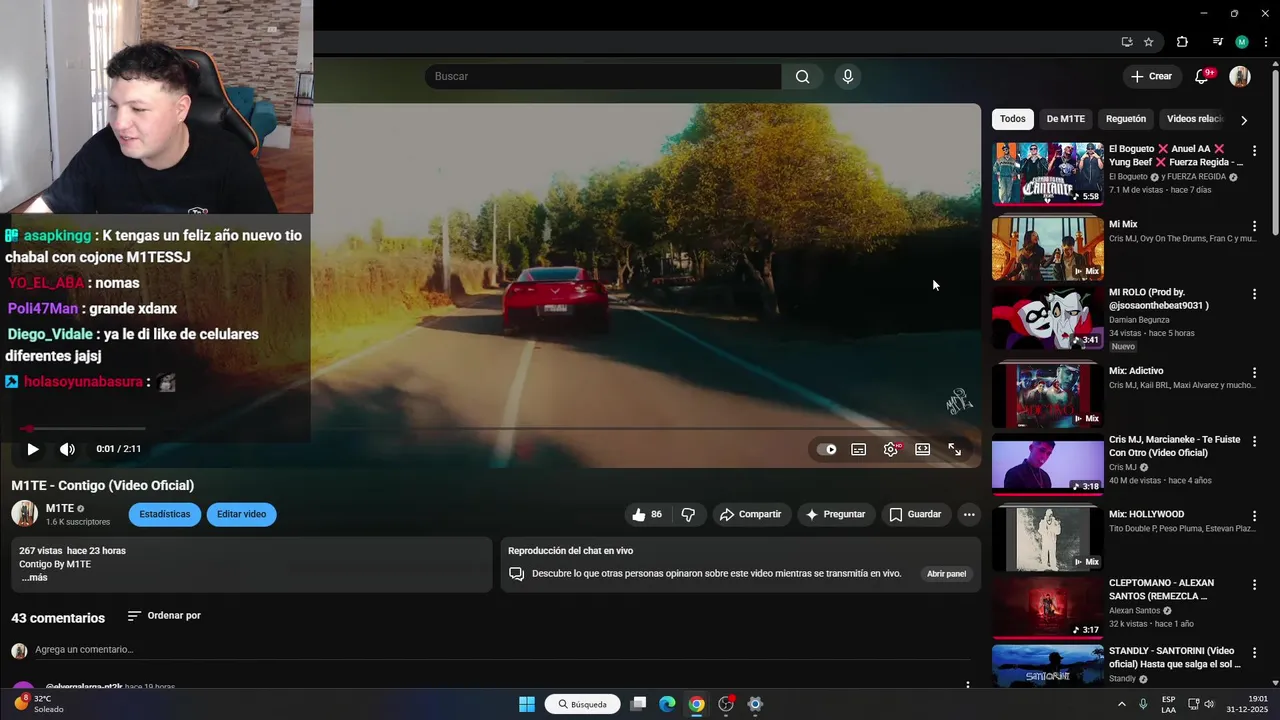Click install app icon in address bar

(1126, 42)
